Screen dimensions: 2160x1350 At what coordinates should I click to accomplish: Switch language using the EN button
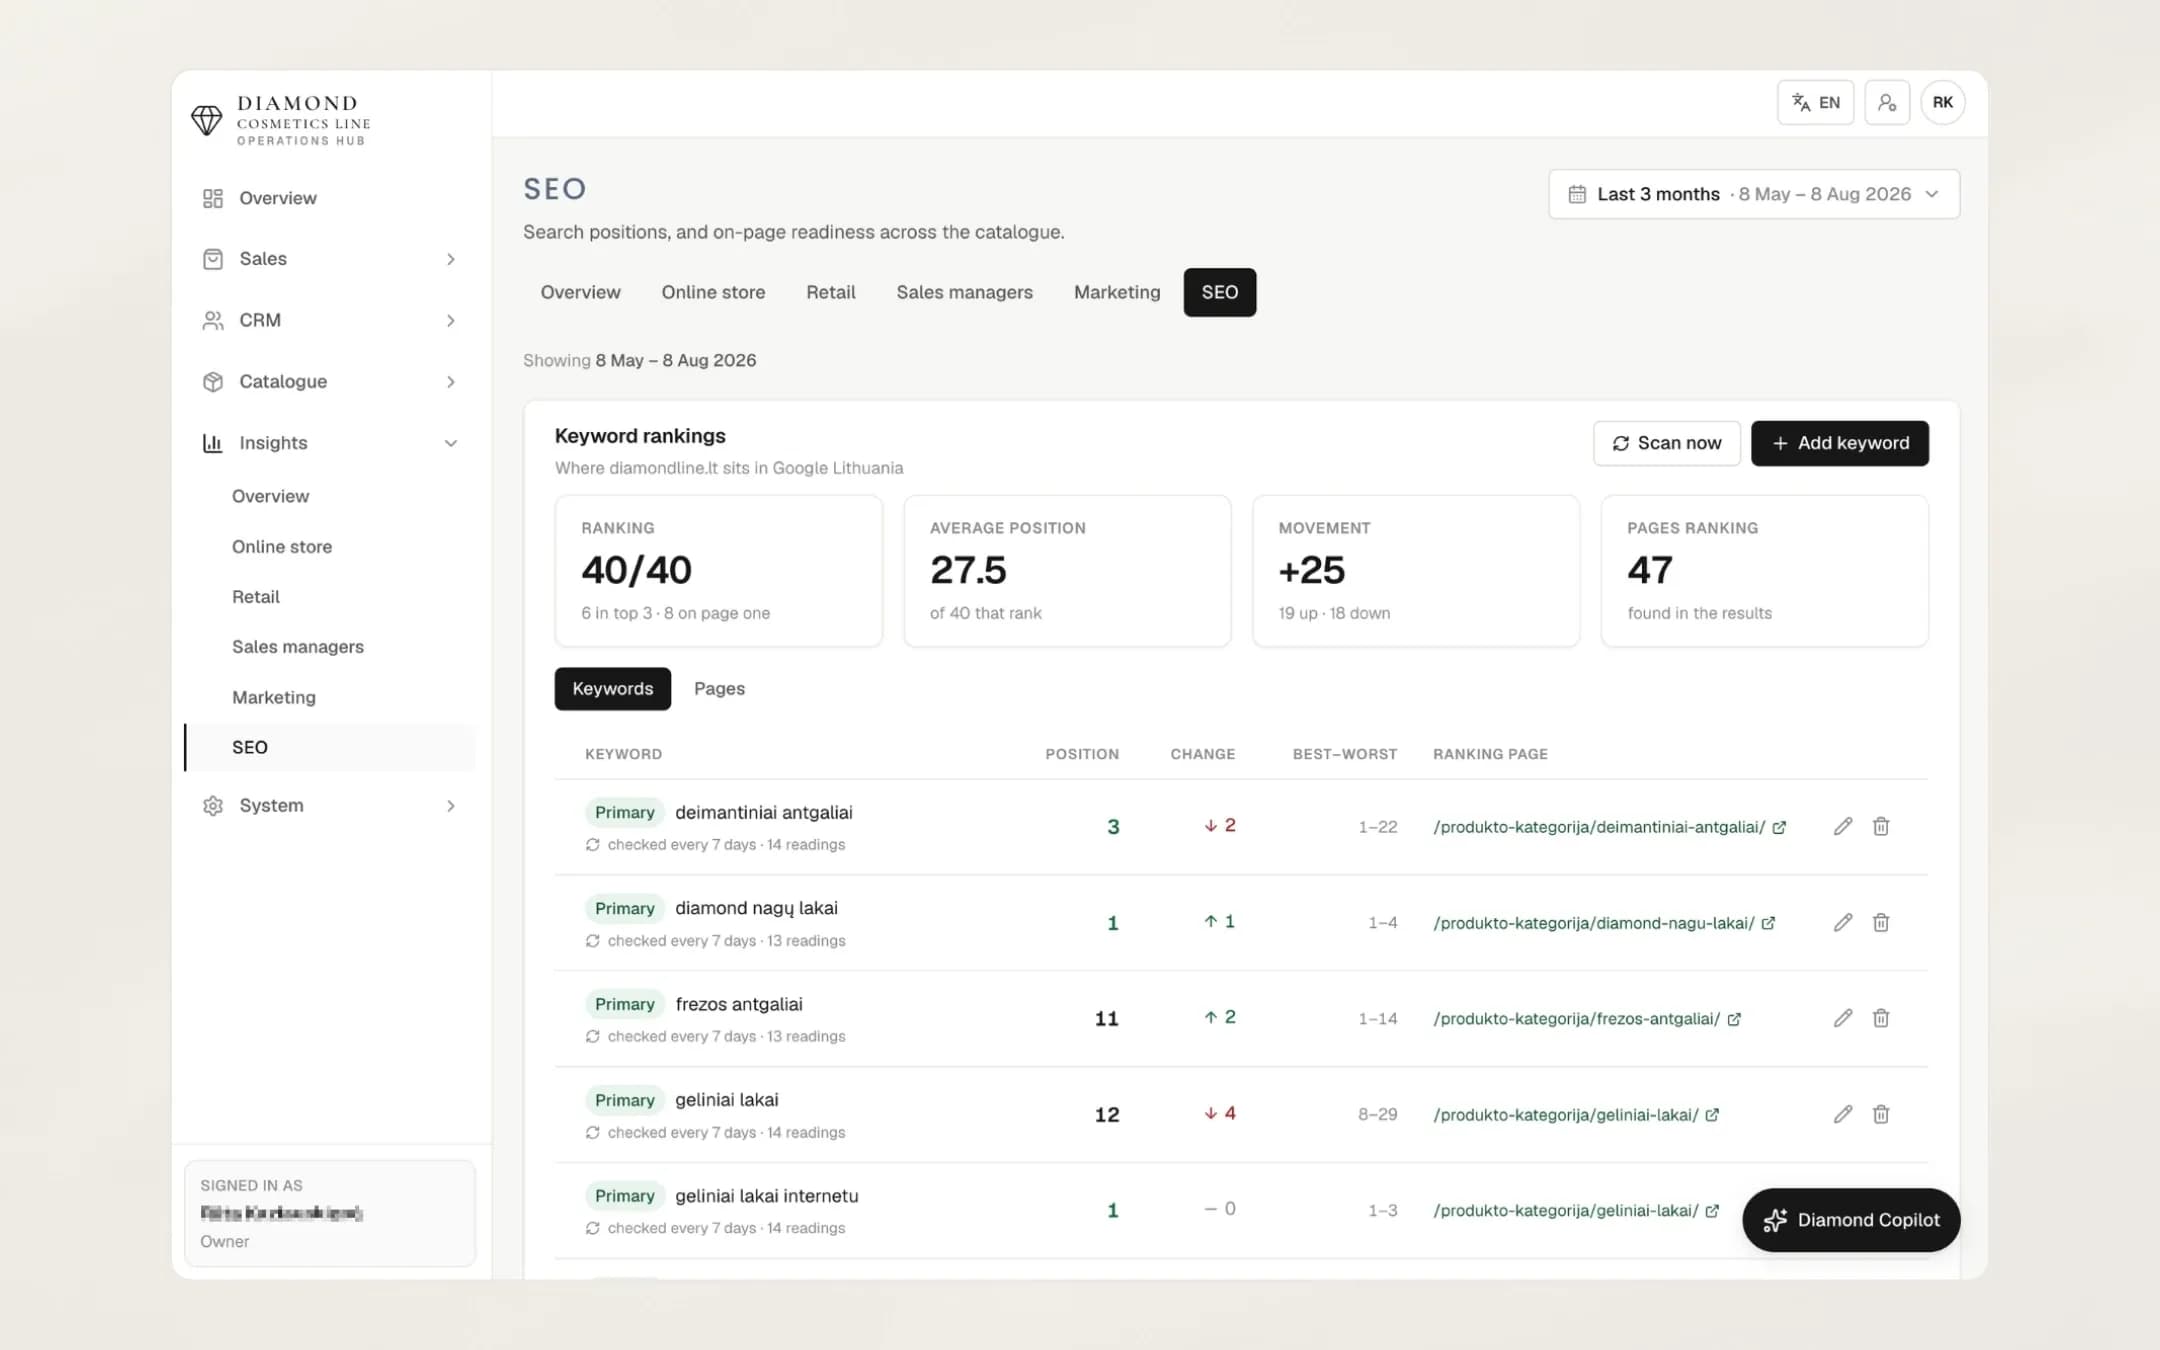point(1815,102)
